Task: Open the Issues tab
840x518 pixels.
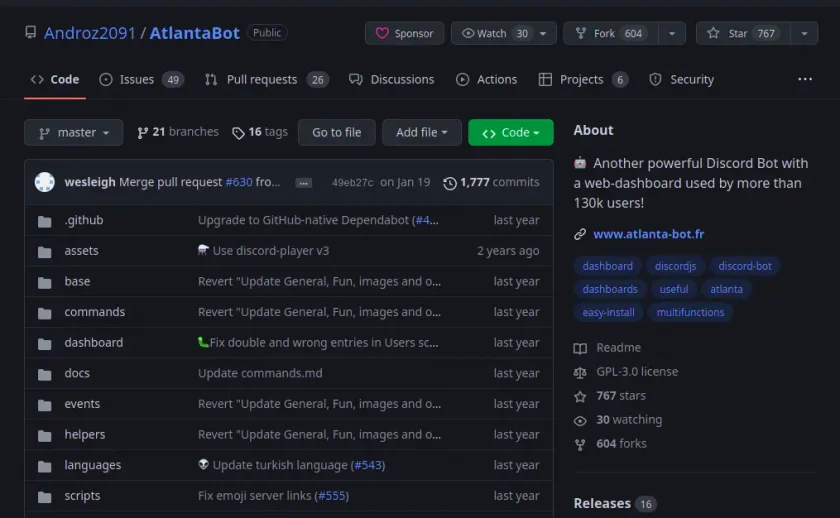Action: coord(141,79)
